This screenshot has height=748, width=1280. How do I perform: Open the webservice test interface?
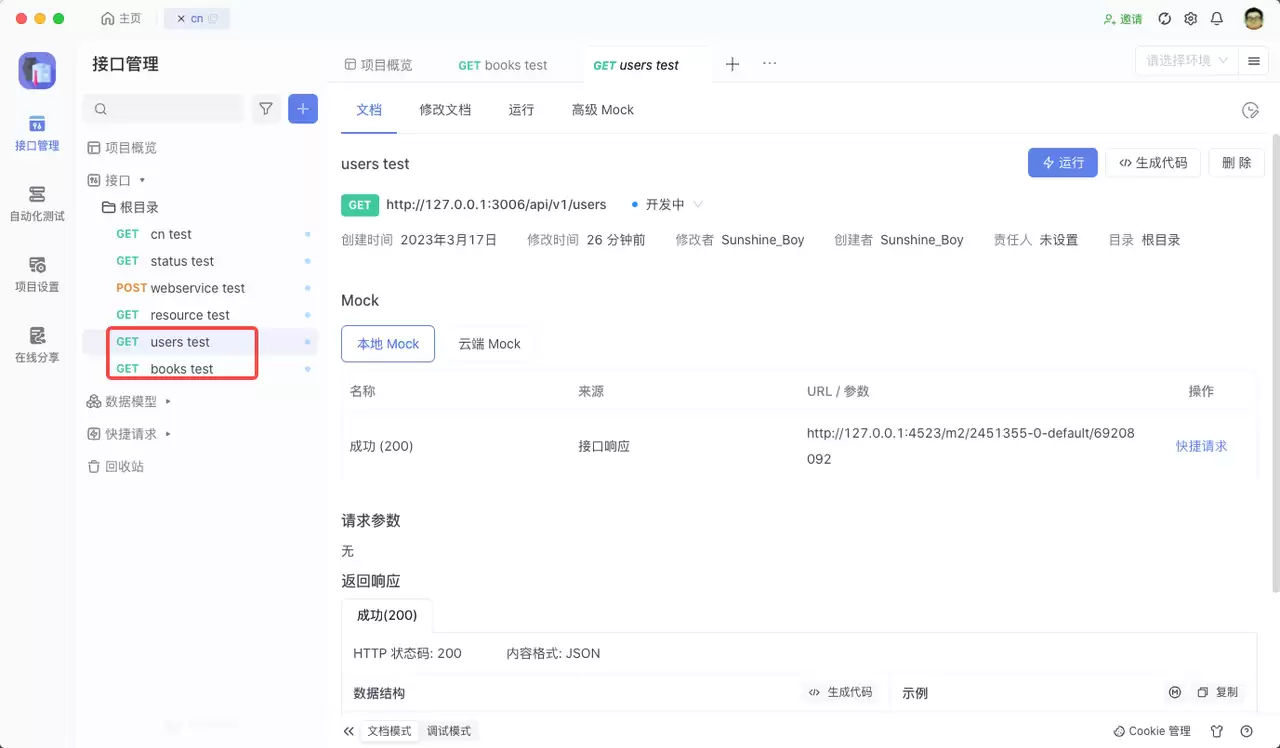[200, 288]
